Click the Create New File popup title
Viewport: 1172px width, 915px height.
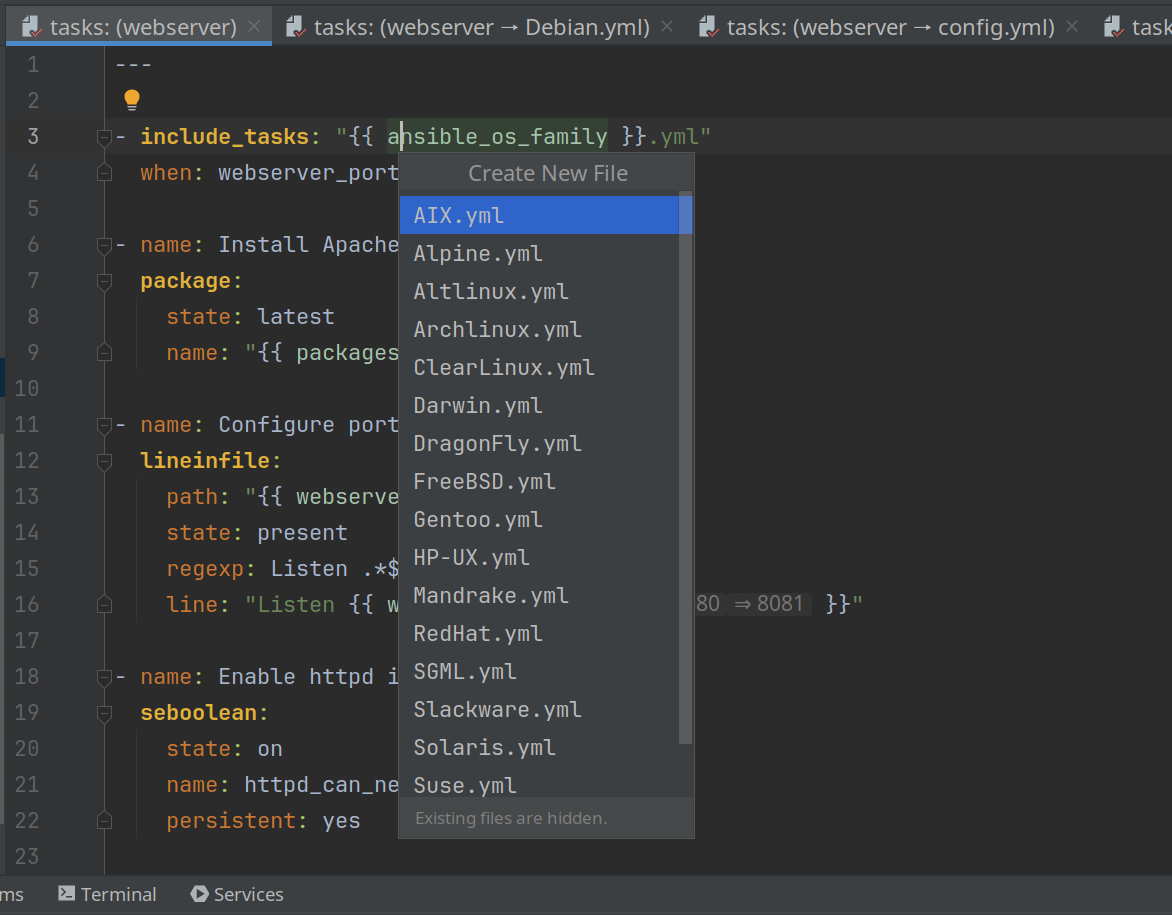(x=548, y=173)
